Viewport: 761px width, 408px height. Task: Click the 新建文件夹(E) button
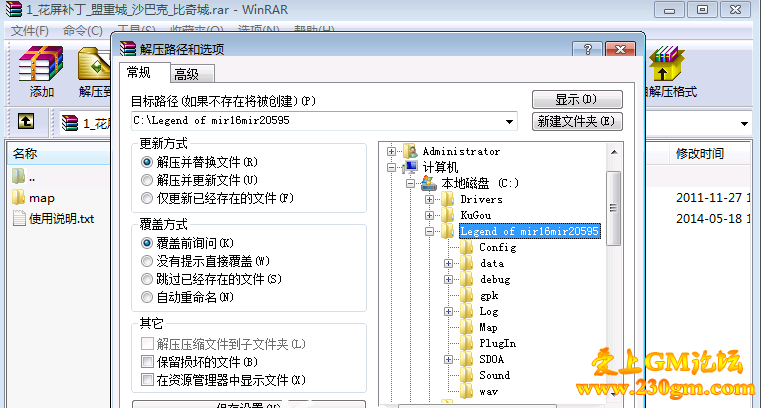tap(577, 121)
